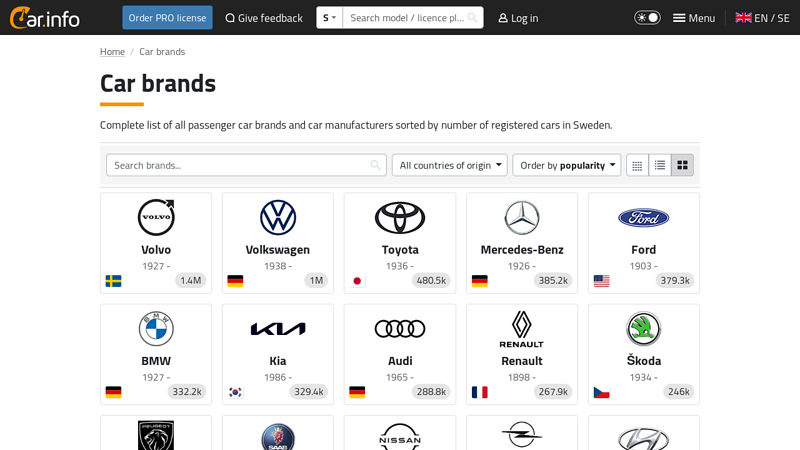Focus the Search model / licence plate field

(x=407, y=18)
